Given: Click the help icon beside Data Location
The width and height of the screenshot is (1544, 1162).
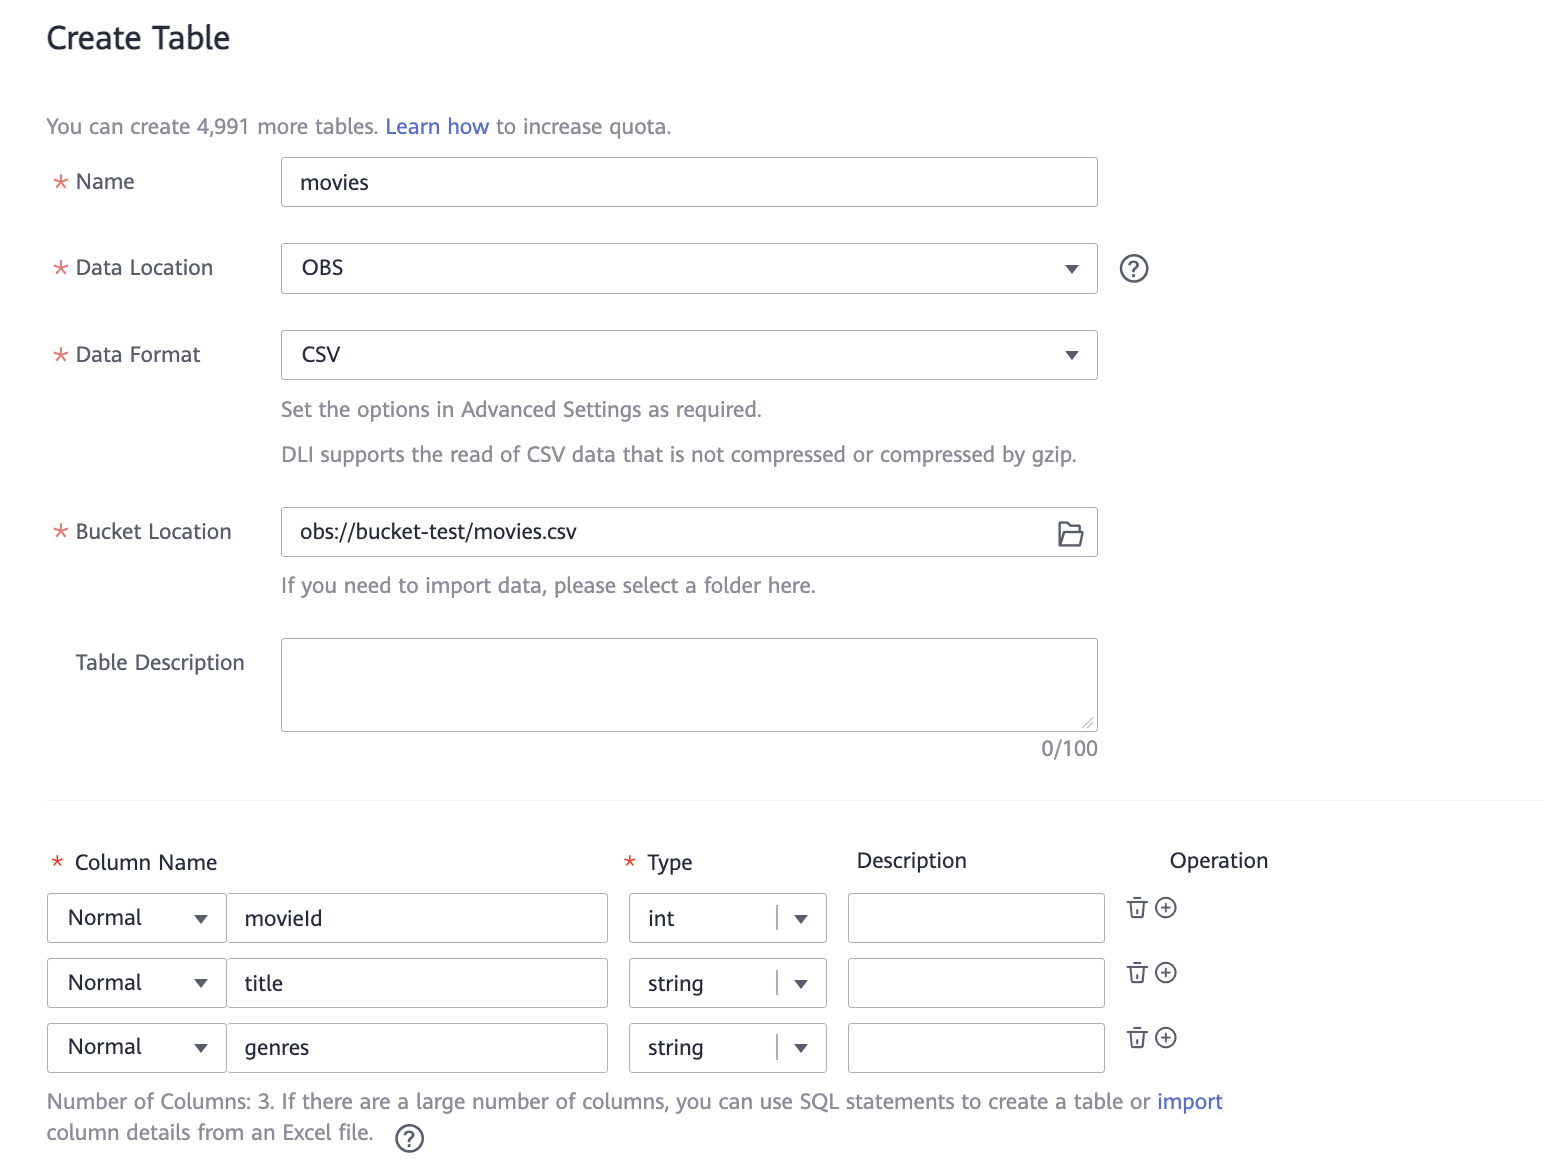Looking at the screenshot, I should point(1133,269).
